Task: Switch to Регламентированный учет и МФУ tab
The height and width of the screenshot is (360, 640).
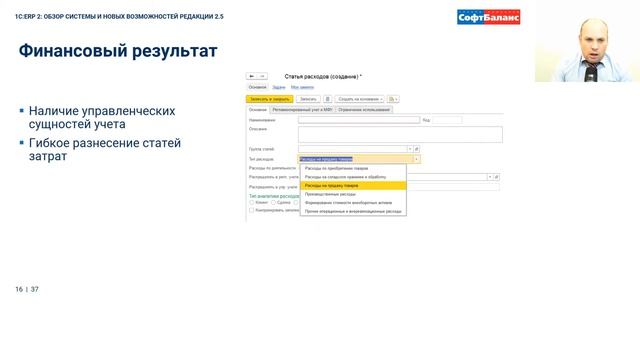Action: [302, 110]
